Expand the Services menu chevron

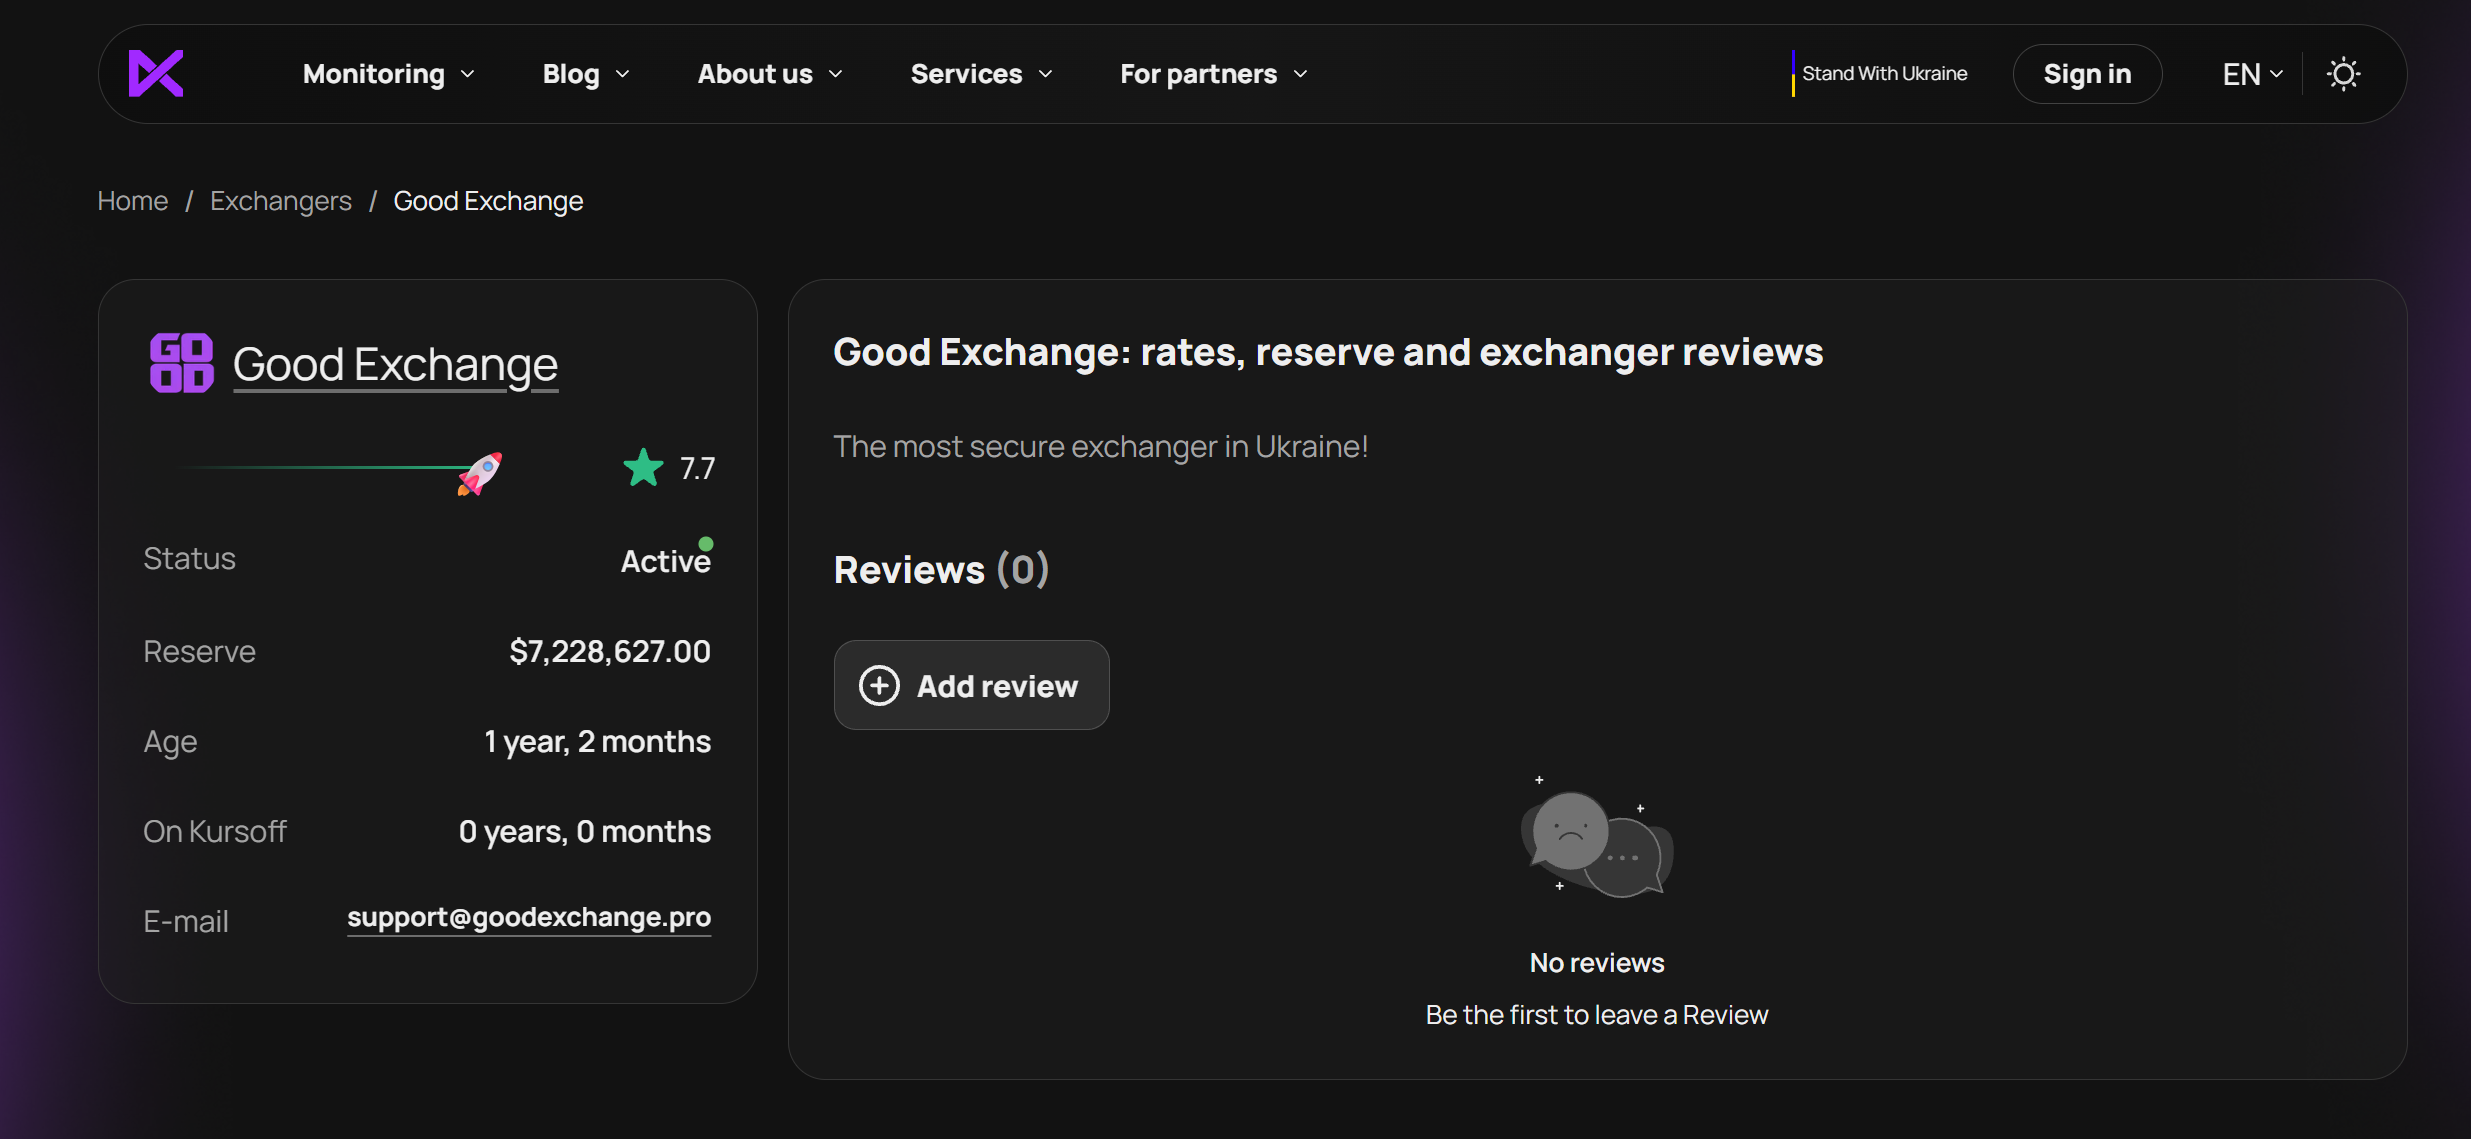(x=1045, y=74)
